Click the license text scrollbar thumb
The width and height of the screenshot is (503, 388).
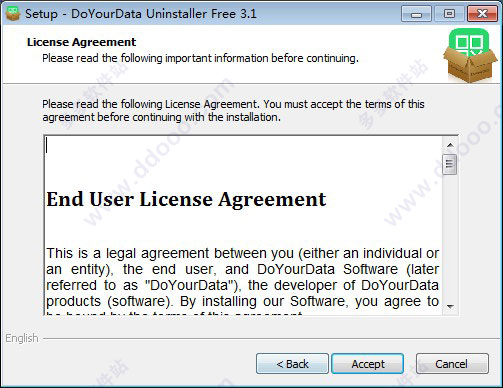click(450, 164)
